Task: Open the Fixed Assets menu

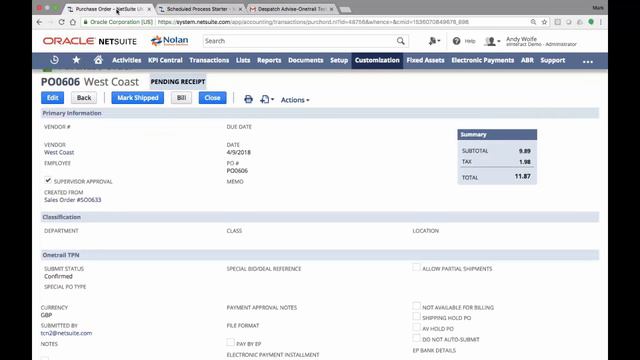Action: pyautogui.click(x=425, y=60)
